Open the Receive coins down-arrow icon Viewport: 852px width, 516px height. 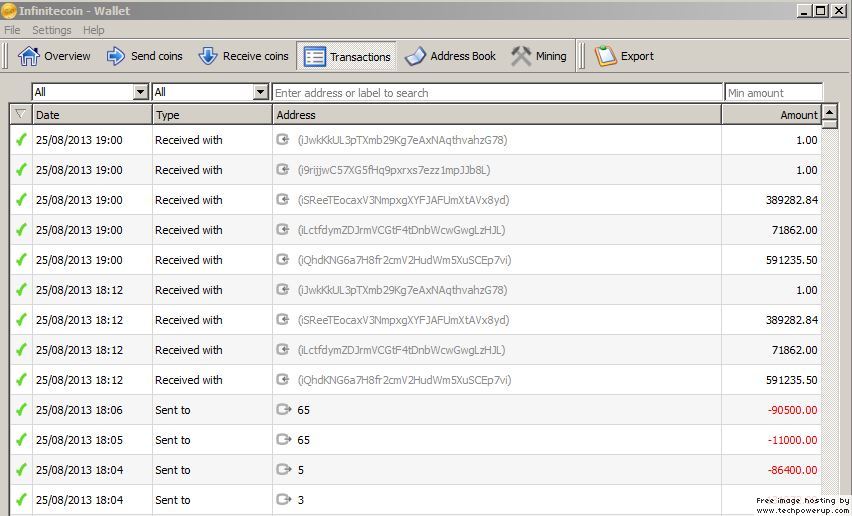tap(208, 56)
